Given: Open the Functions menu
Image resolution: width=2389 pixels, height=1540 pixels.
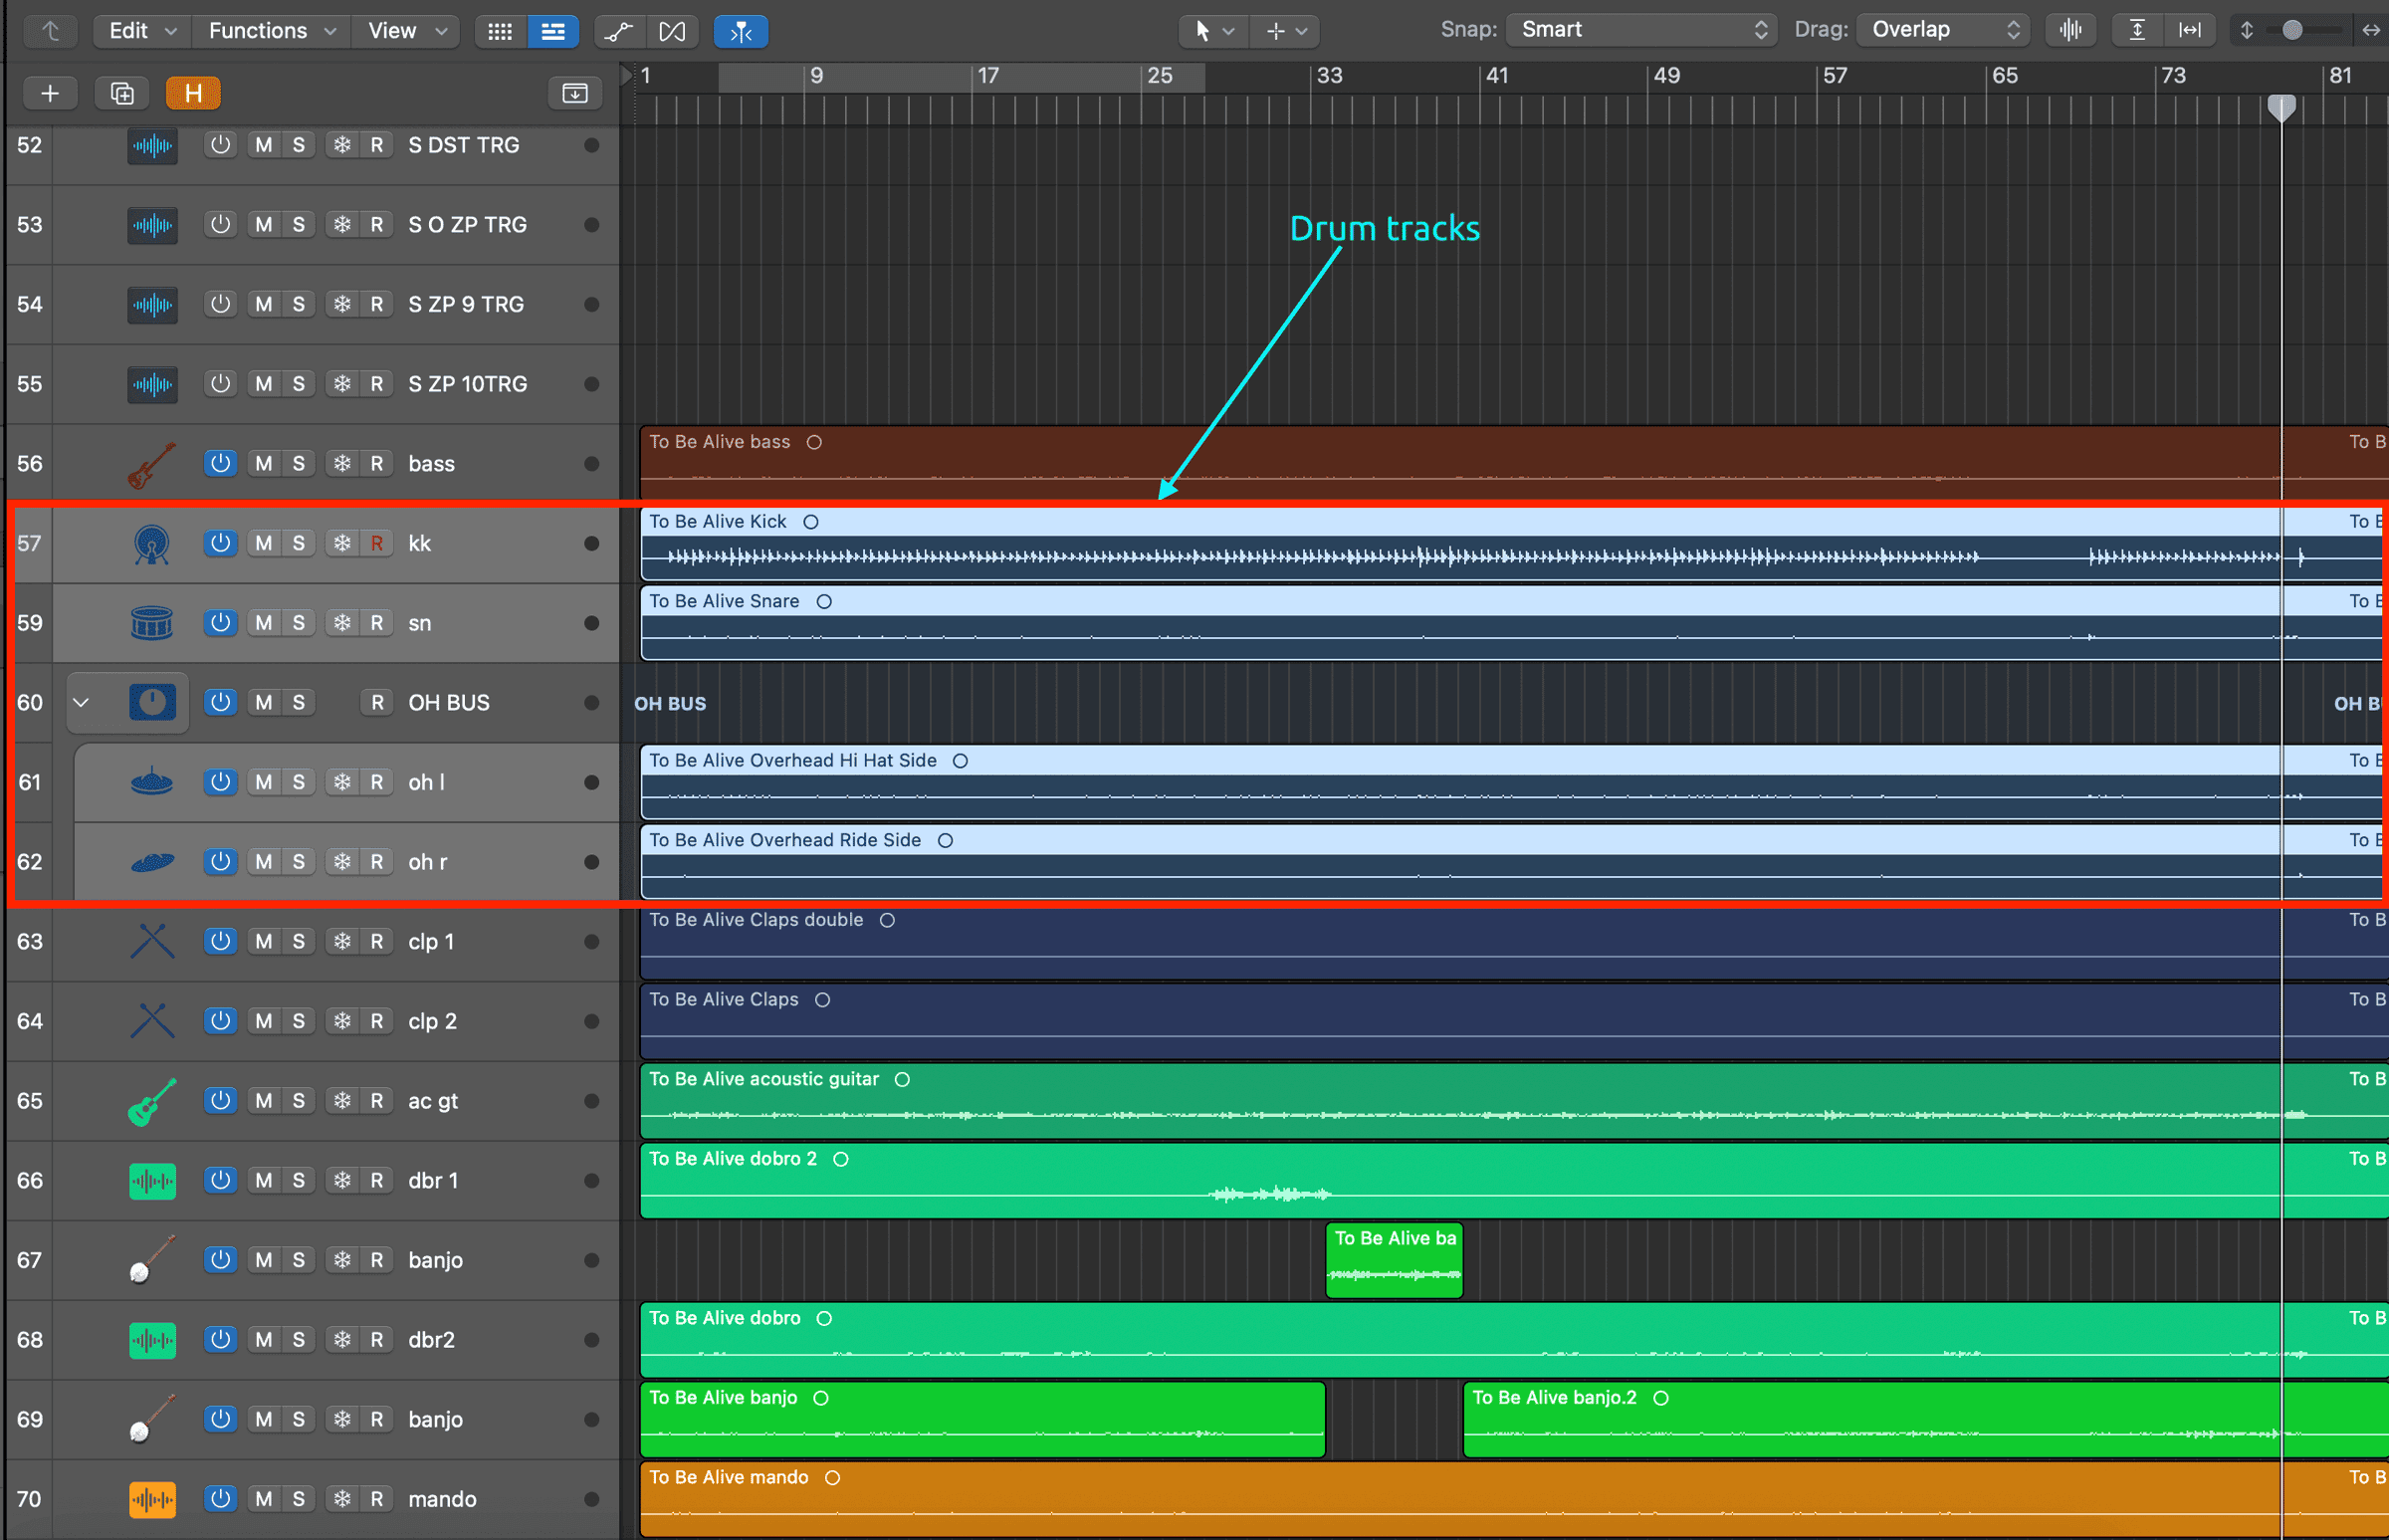Looking at the screenshot, I should tap(271, 31).
